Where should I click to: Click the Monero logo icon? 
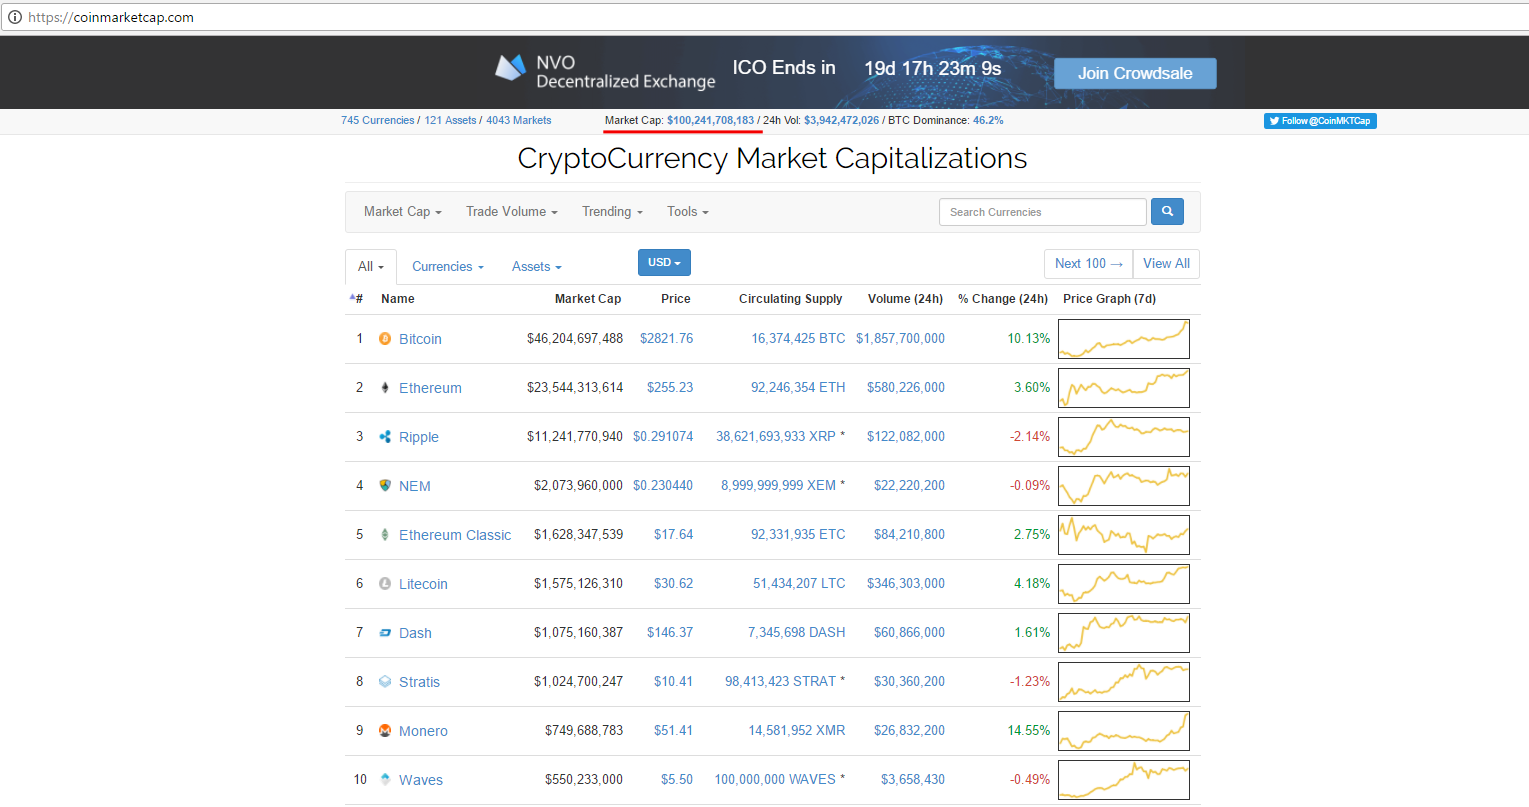tap(385, 731)
